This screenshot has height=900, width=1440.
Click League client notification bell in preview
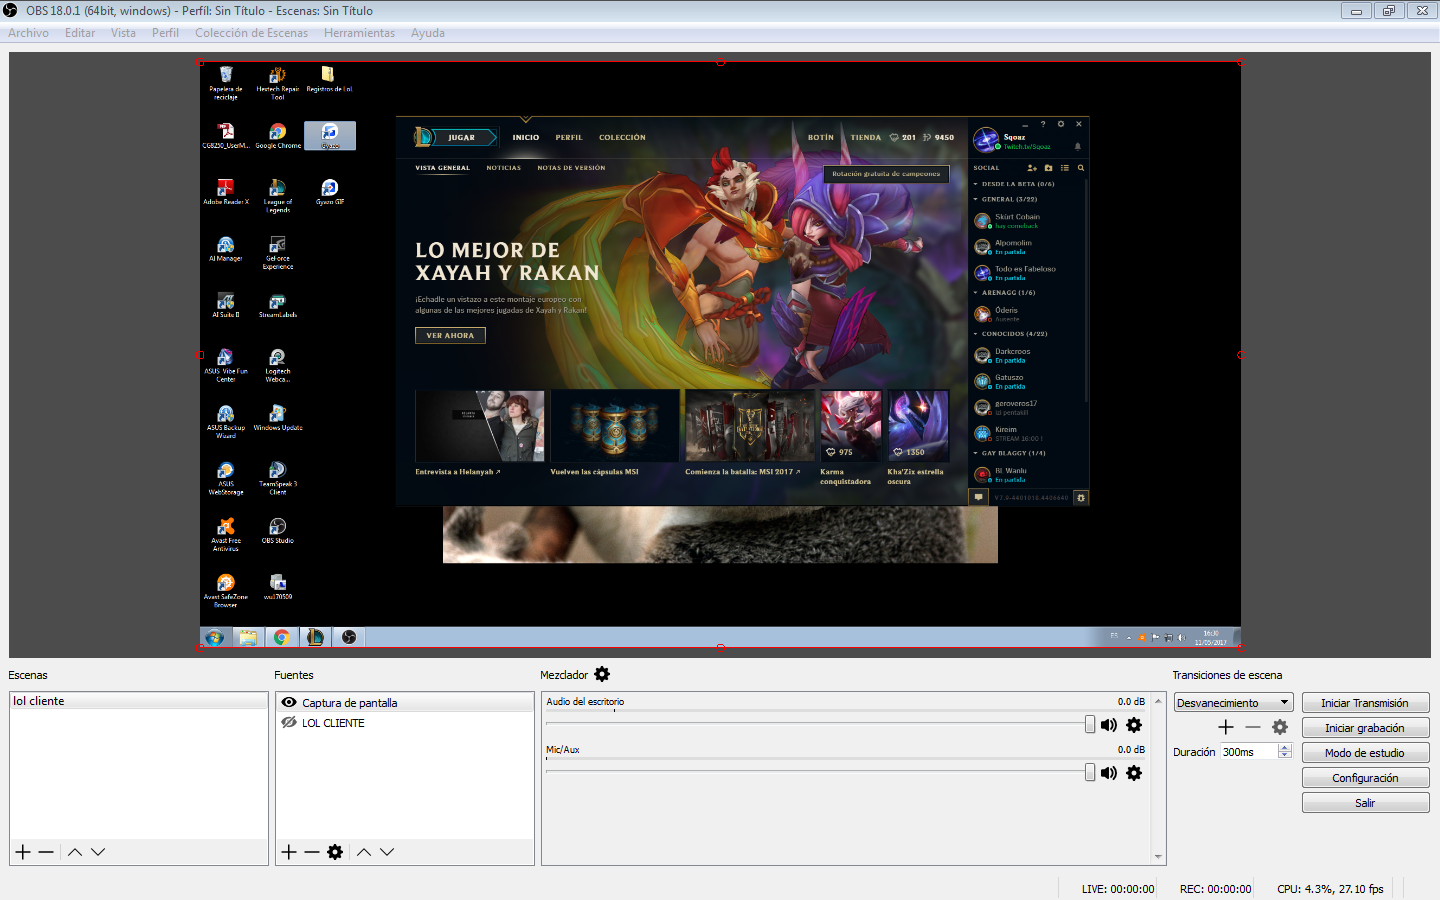click(1077, 146)
